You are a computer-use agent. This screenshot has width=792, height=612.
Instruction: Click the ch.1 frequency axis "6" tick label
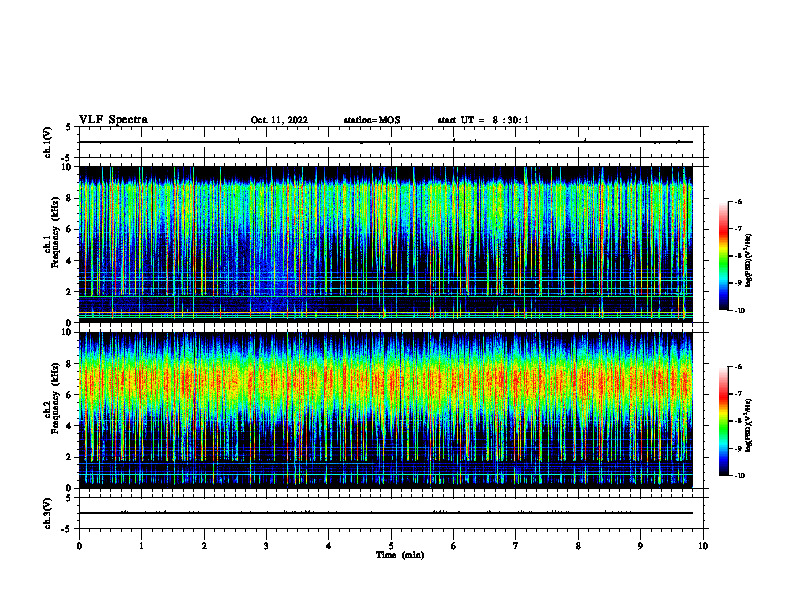click(69, 230)
